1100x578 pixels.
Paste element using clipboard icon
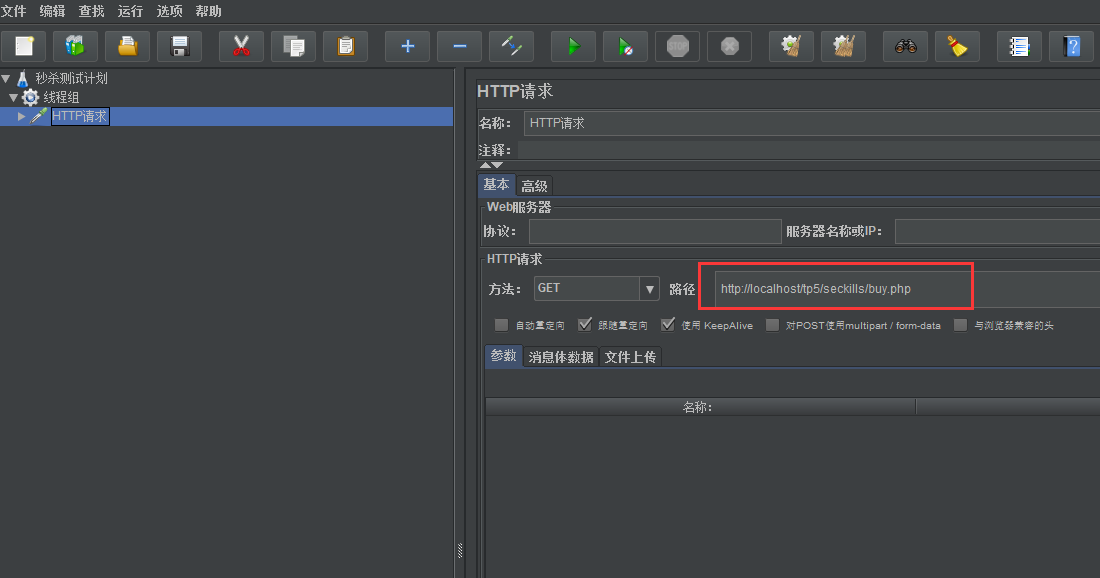pyautogui.click(x=345, y=46)
